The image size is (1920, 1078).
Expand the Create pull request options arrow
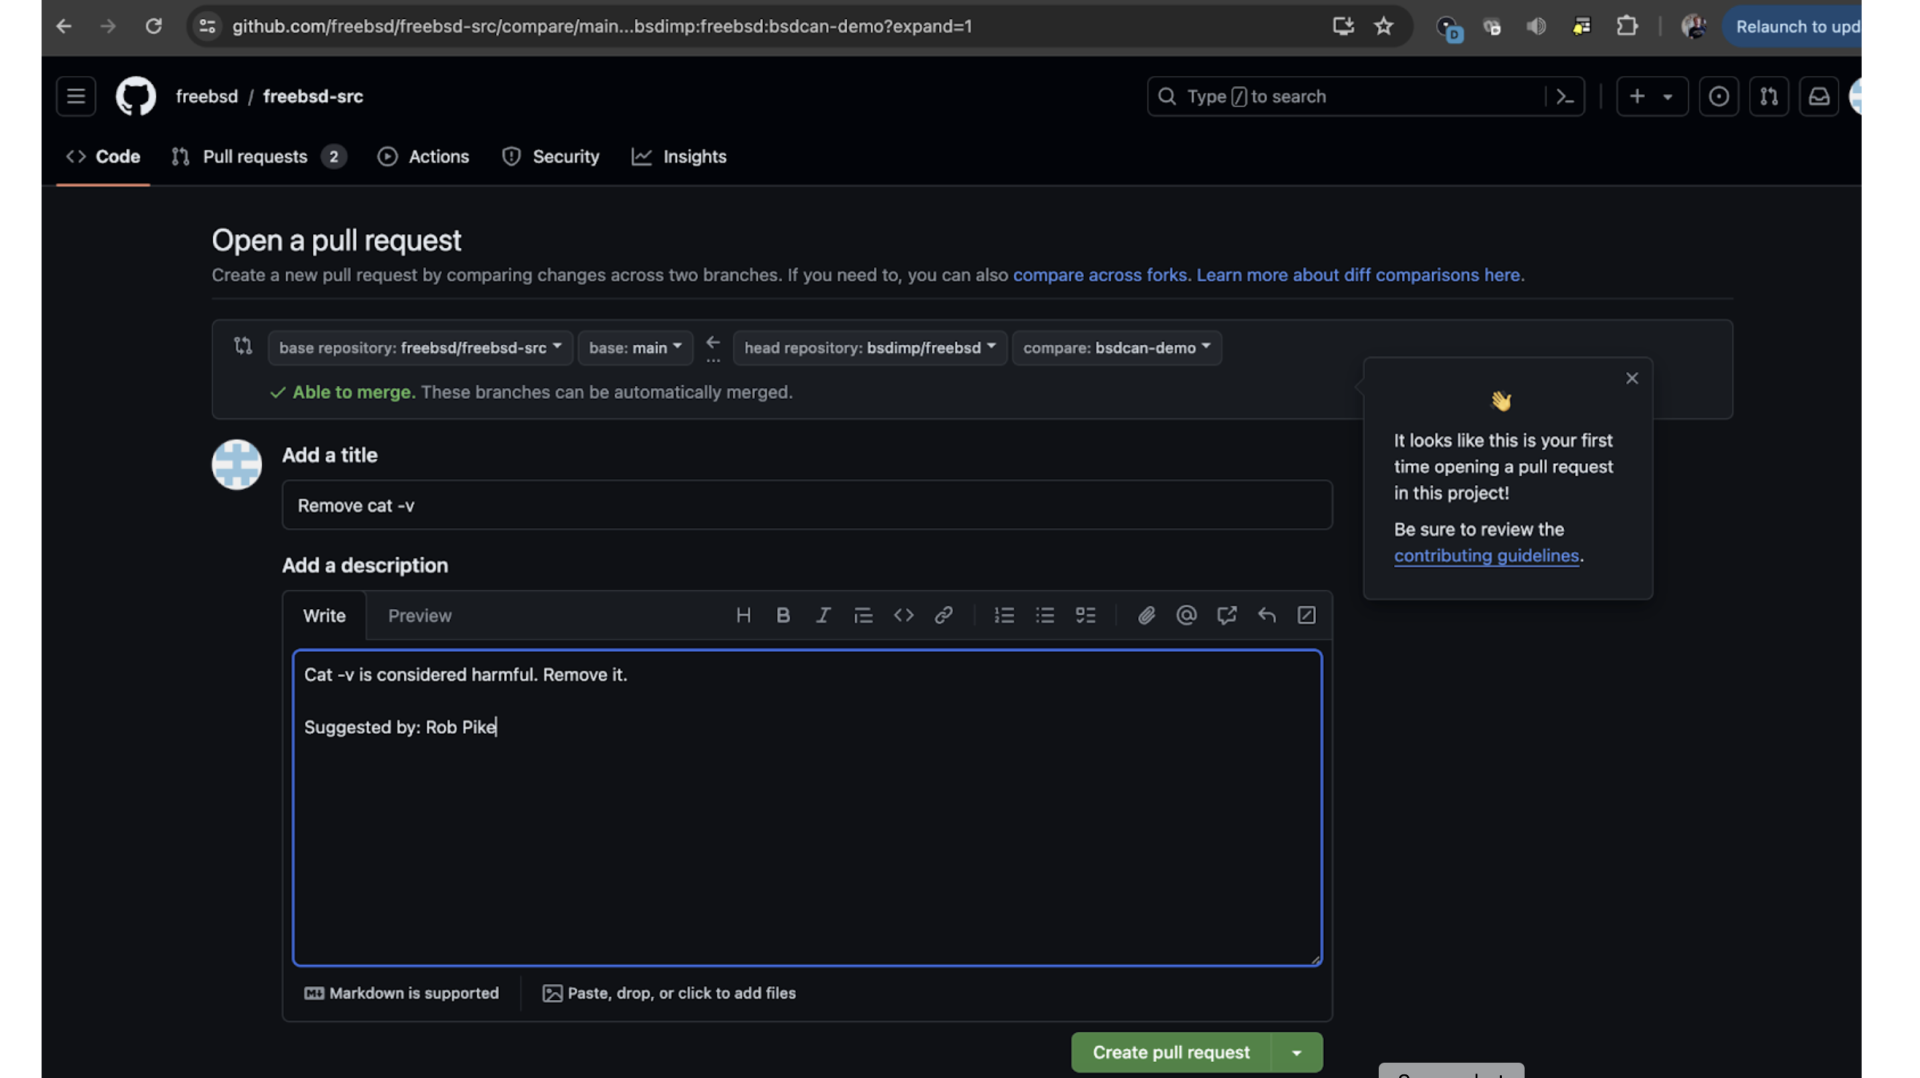[x=1297, y=1053]
